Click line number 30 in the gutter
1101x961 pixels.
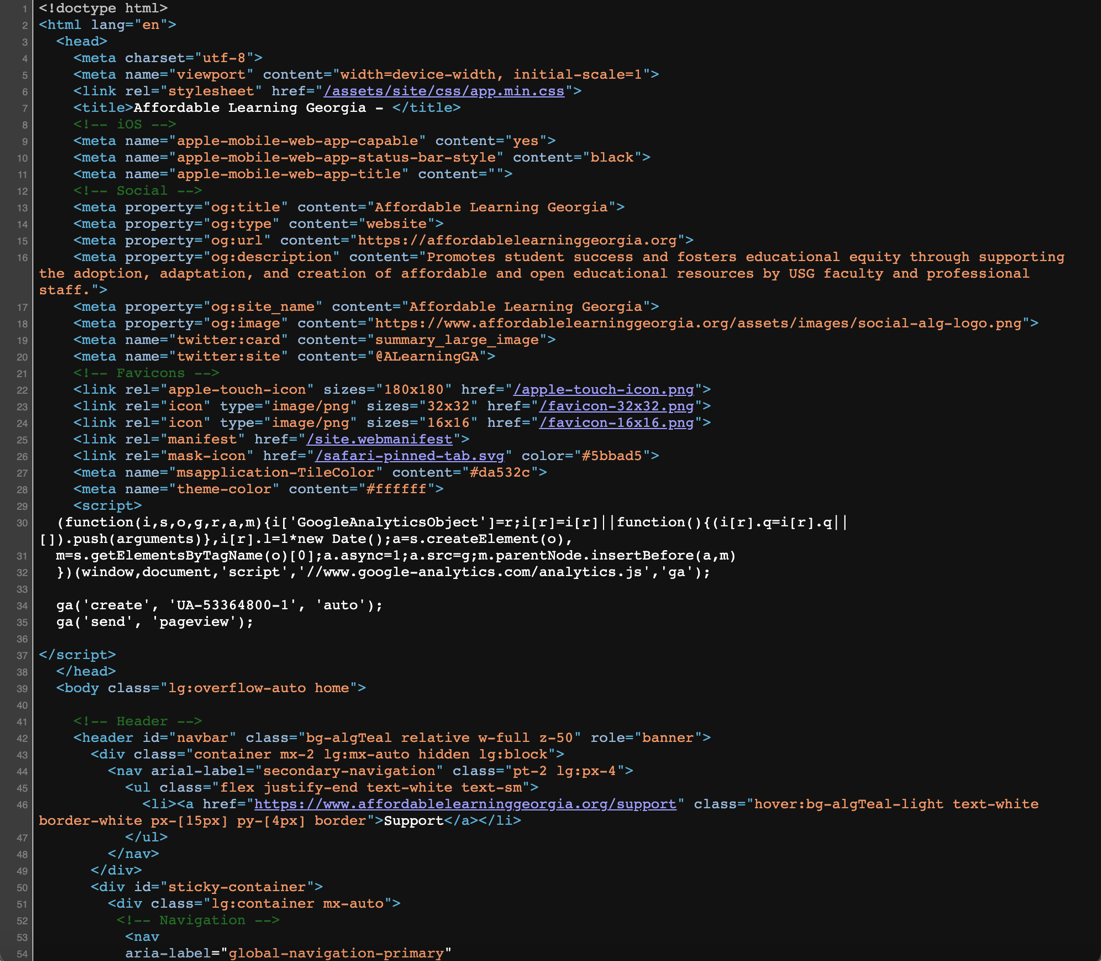coord(22,522)
